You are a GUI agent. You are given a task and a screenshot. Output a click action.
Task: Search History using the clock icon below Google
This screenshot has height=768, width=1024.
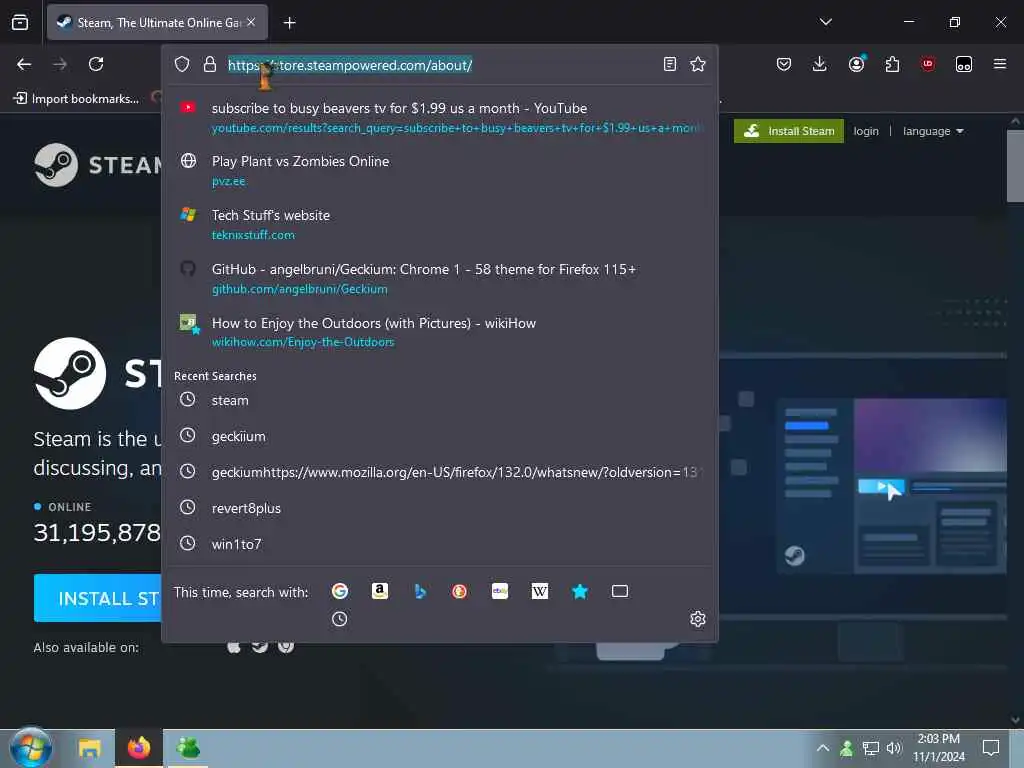340,619
